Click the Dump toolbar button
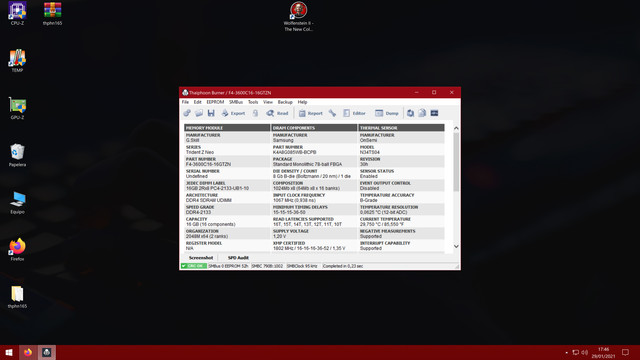 pos(387,113)
